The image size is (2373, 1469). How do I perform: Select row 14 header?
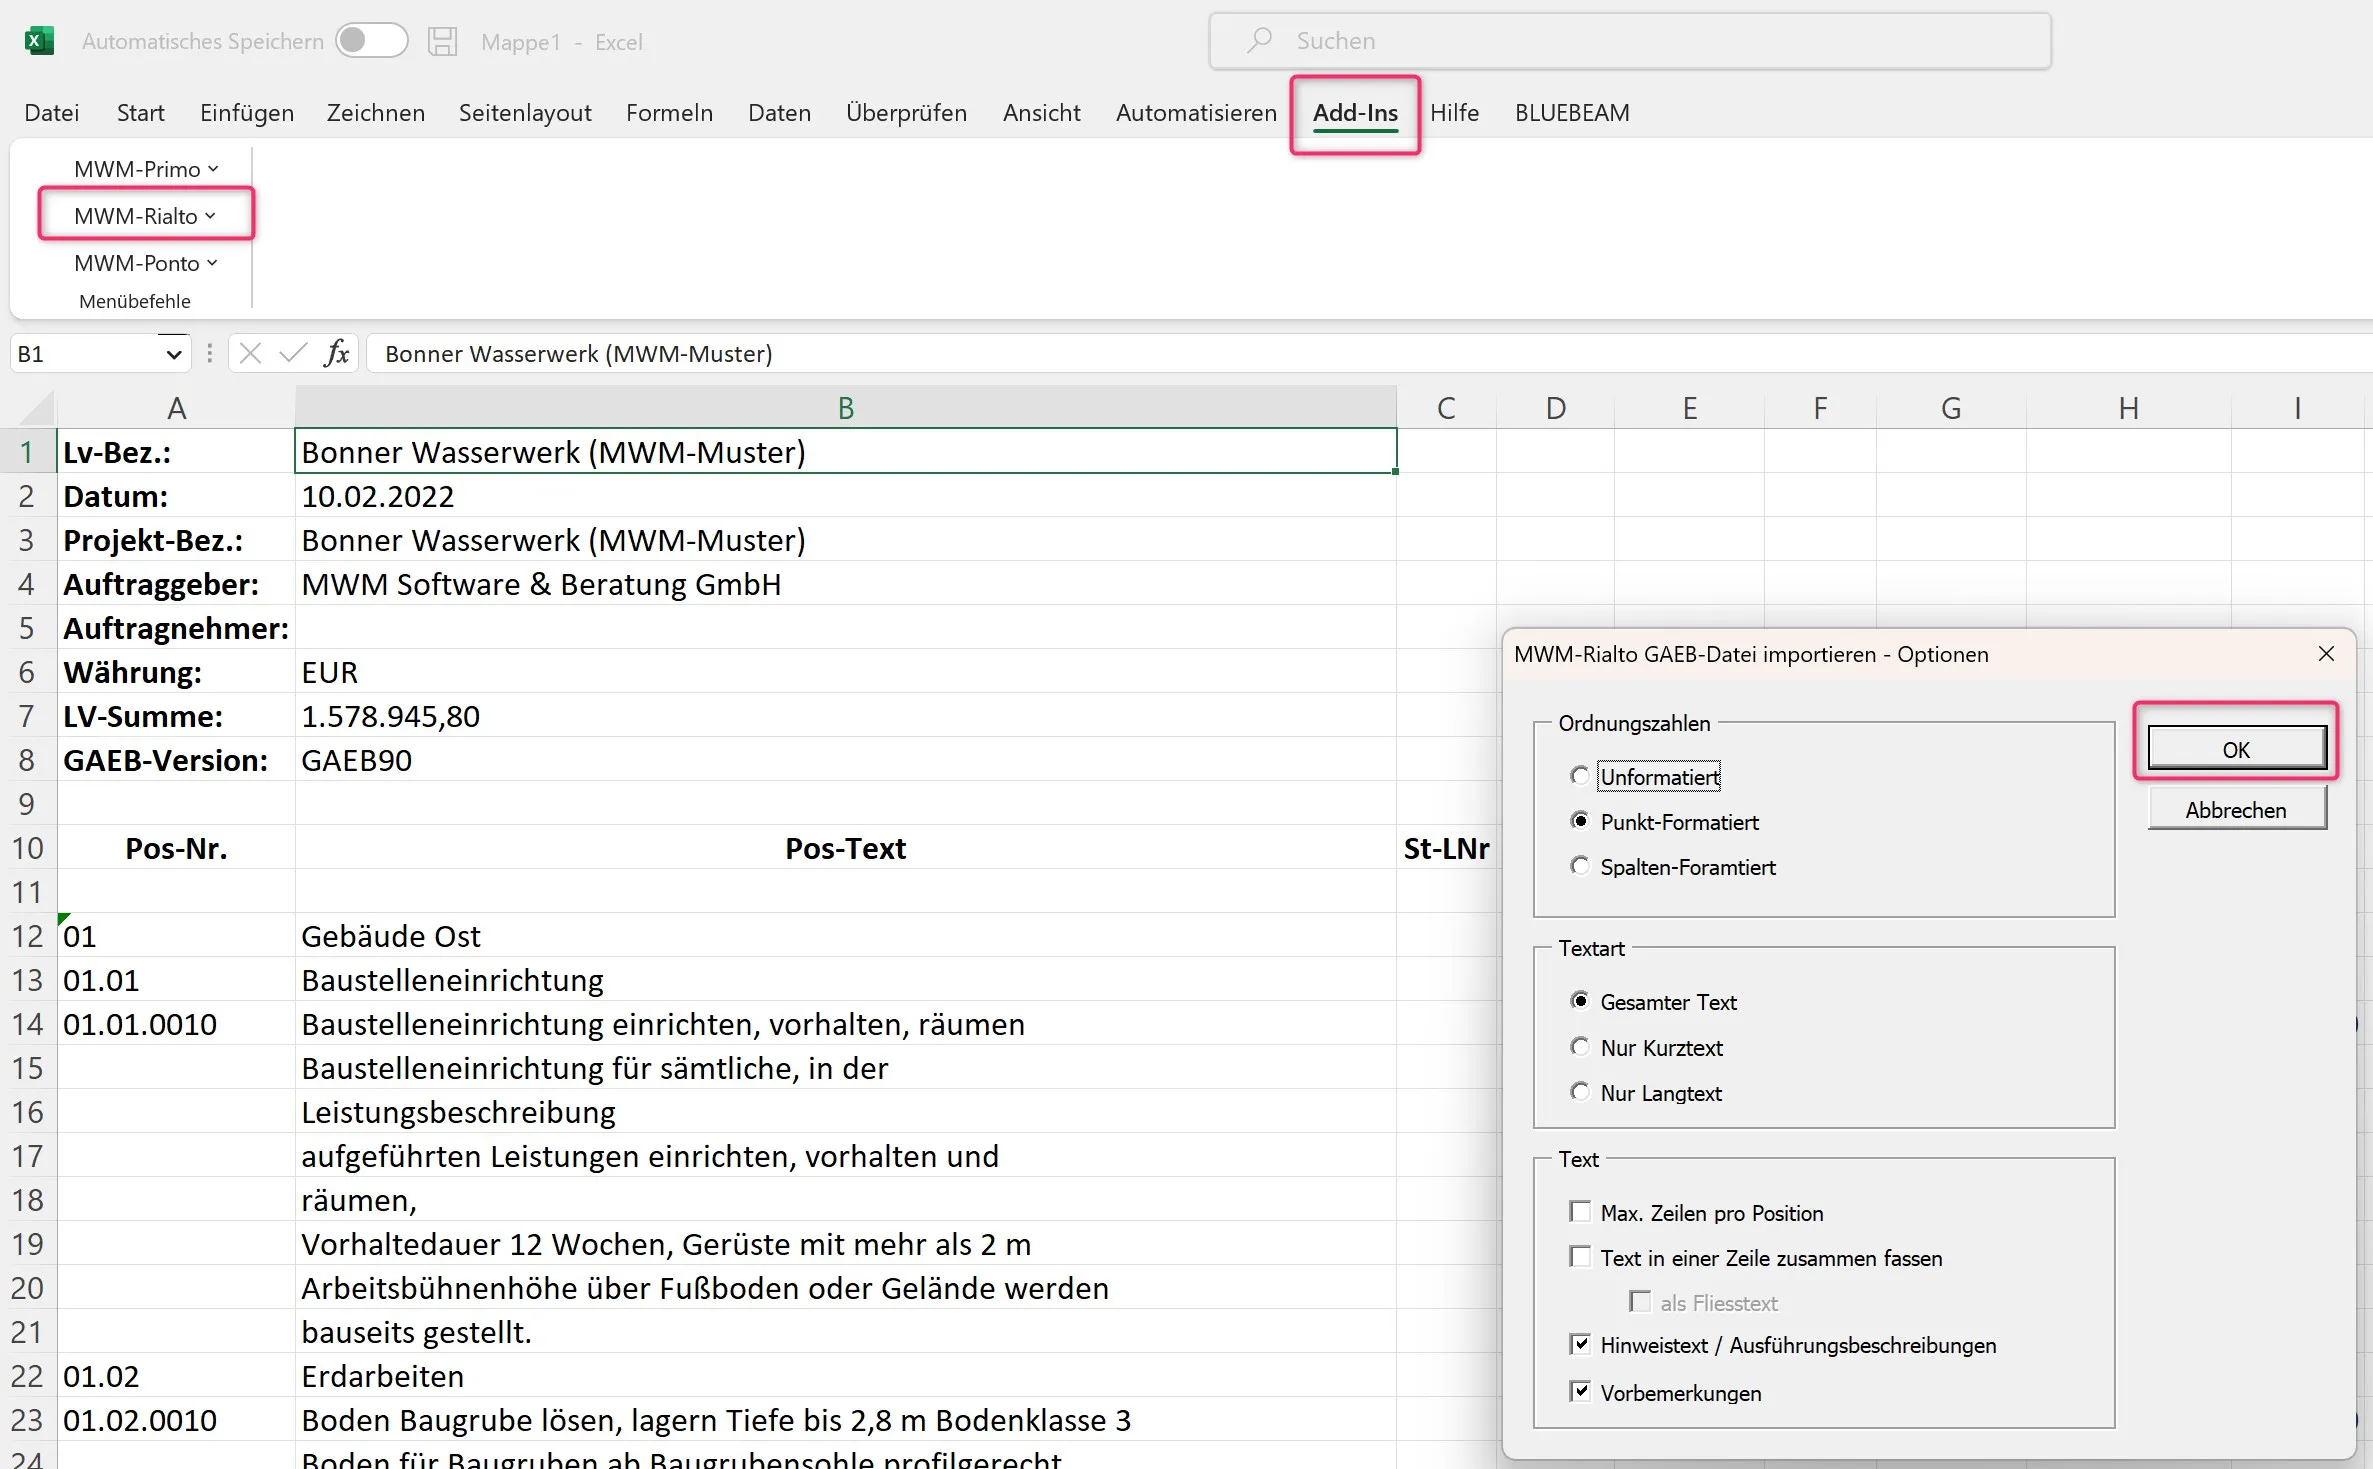pos(27,1024)
